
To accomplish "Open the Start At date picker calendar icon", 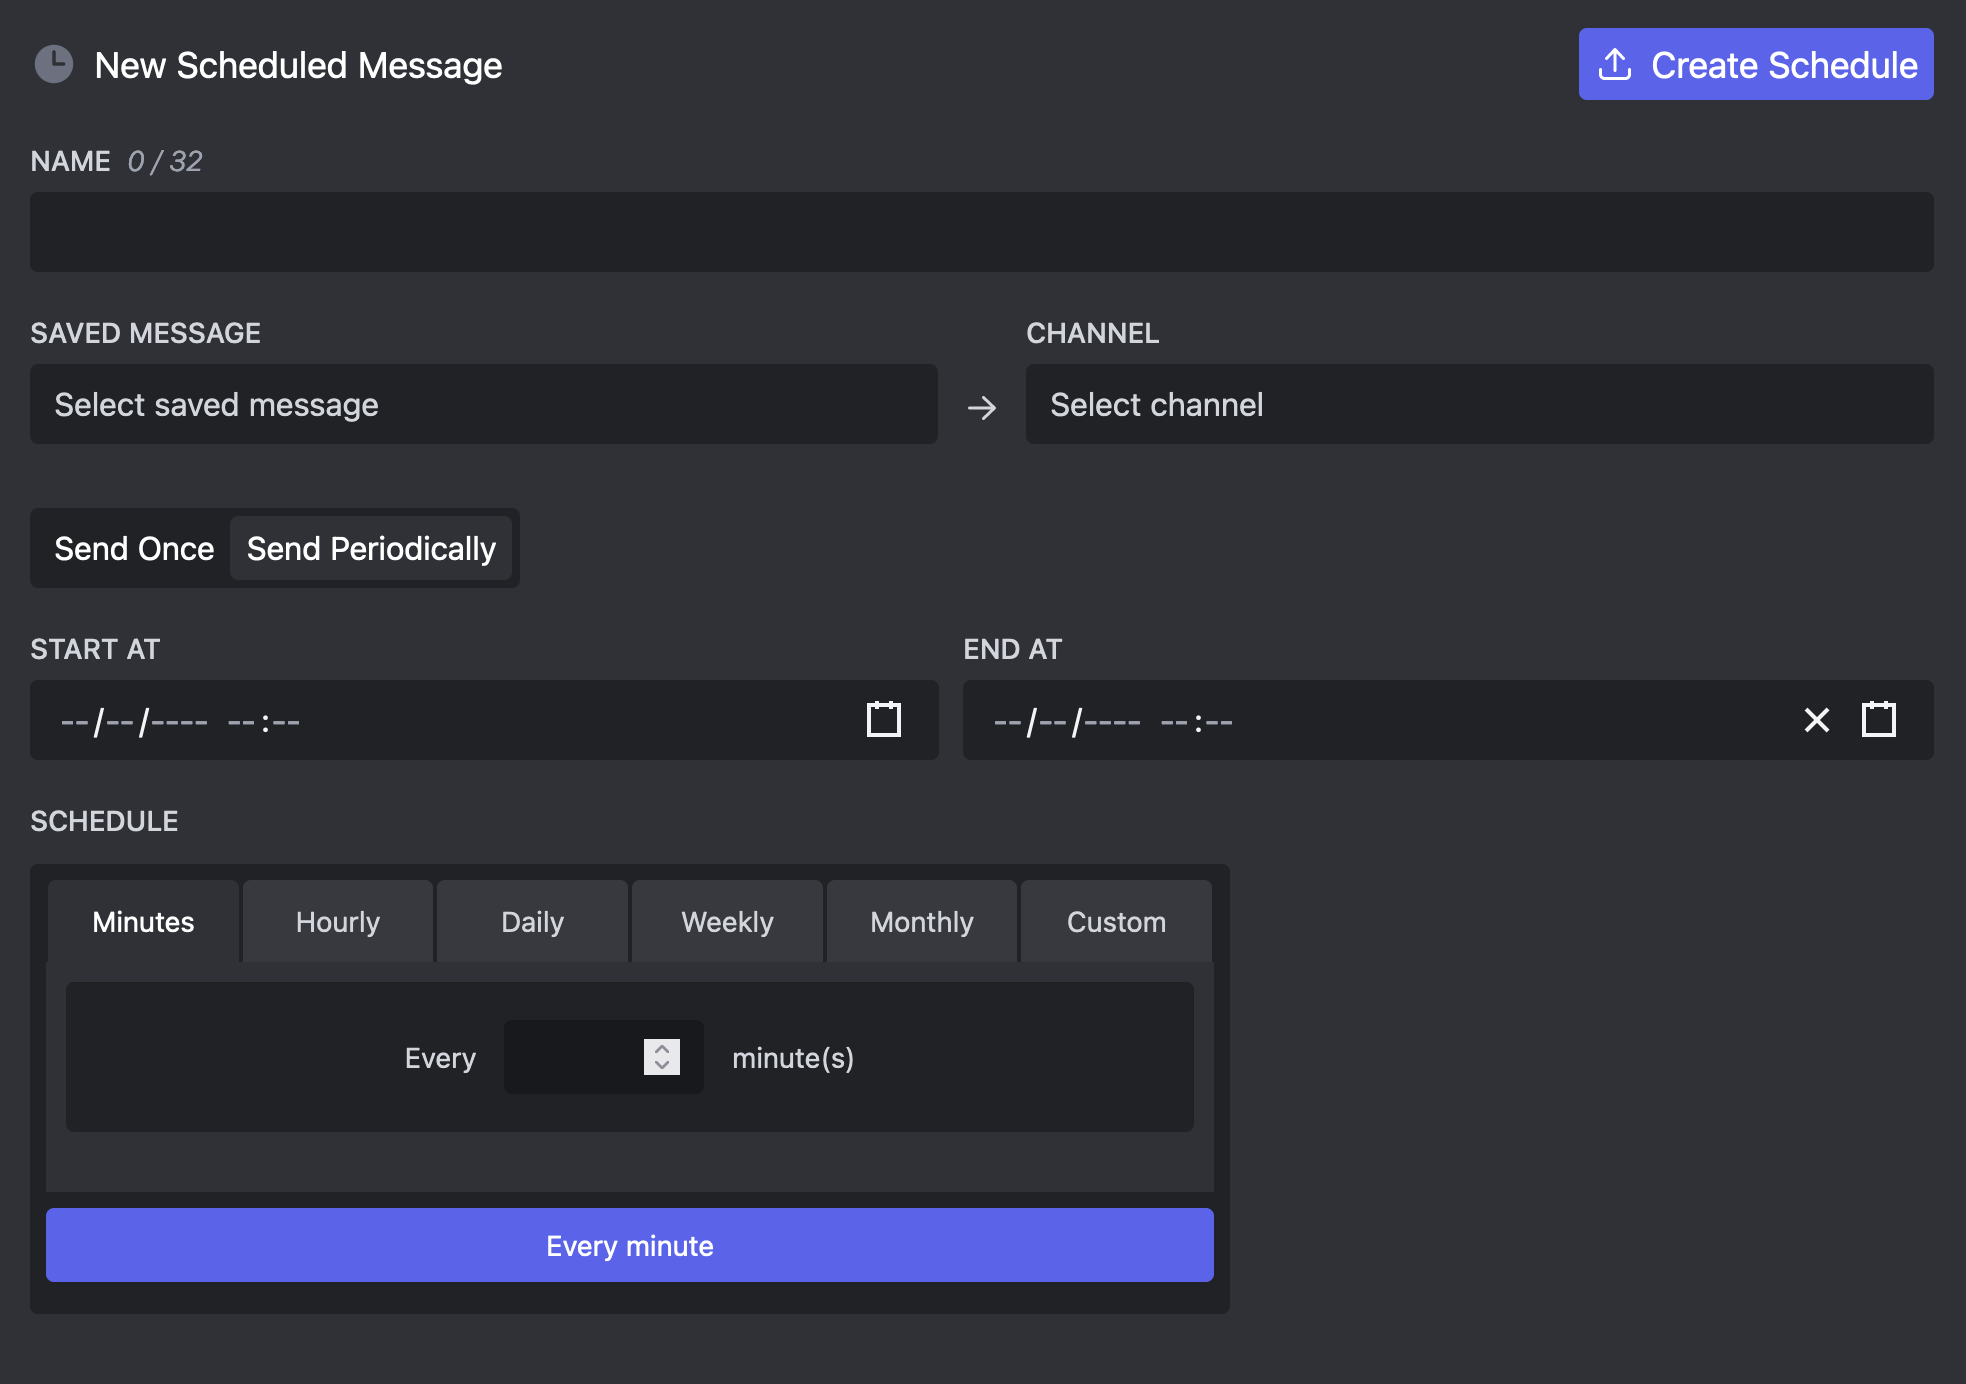I will point(882,719).
